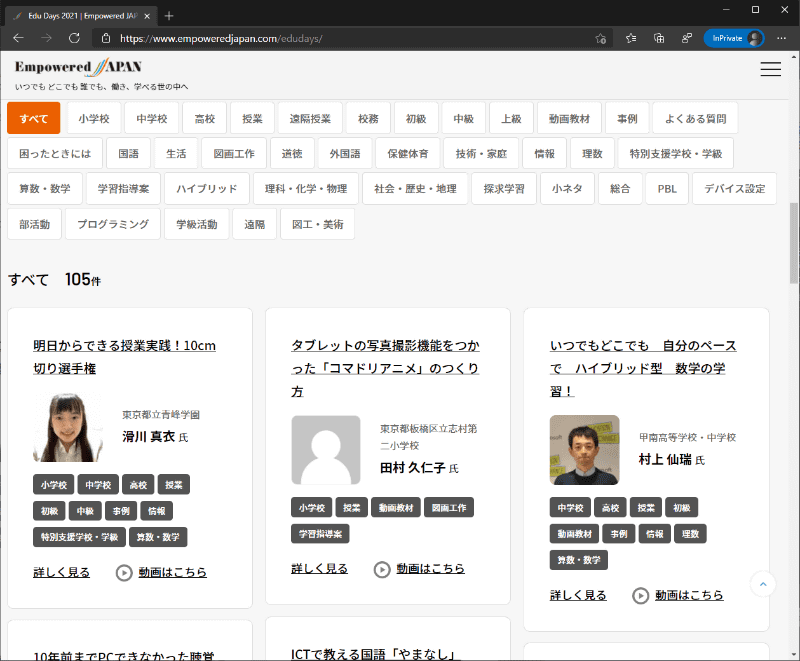Open site information via the address bar lock

[107, 38]
